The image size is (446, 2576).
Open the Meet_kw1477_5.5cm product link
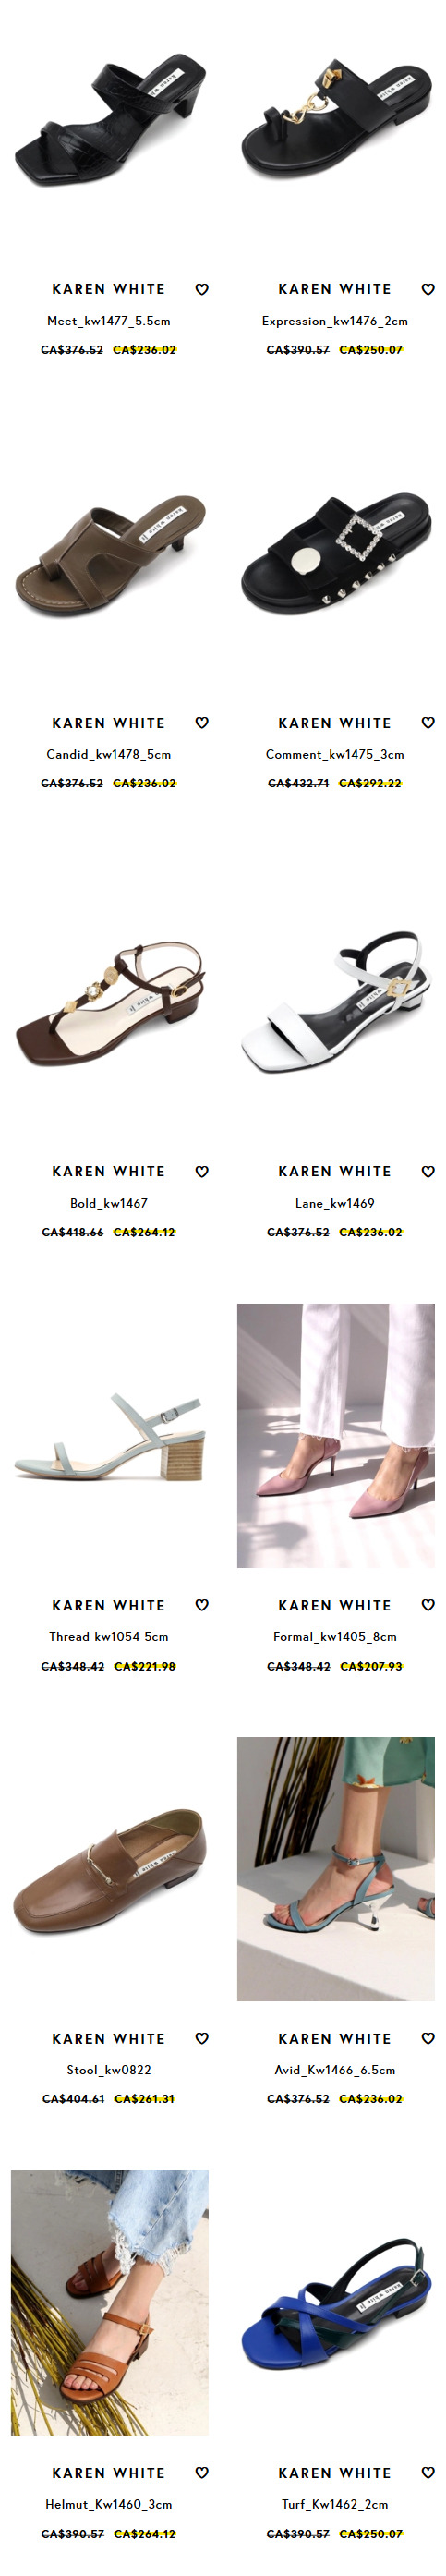point(109,321)
